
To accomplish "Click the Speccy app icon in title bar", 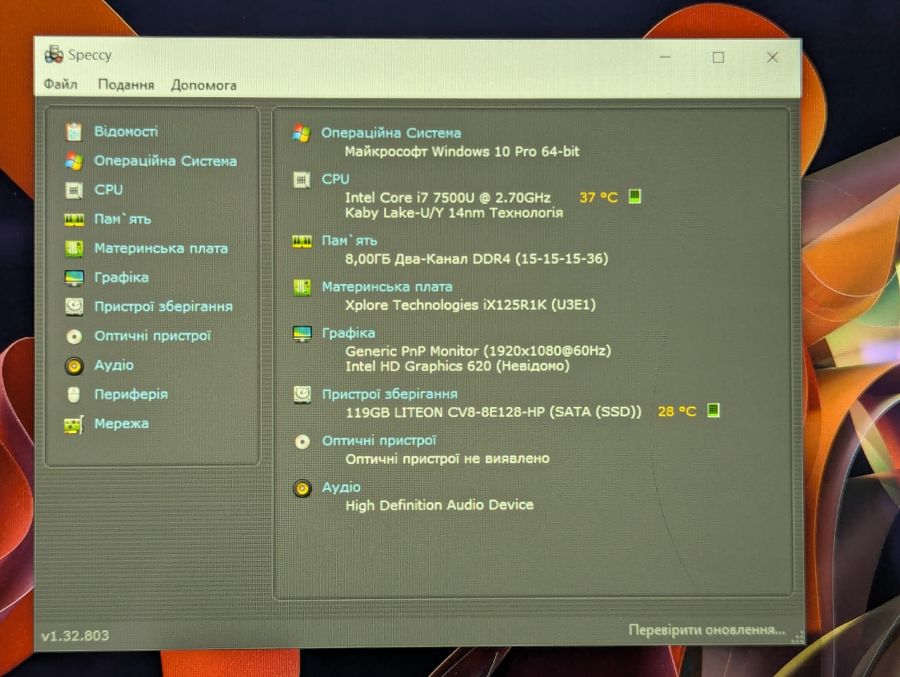I will (x=53, y=55).
